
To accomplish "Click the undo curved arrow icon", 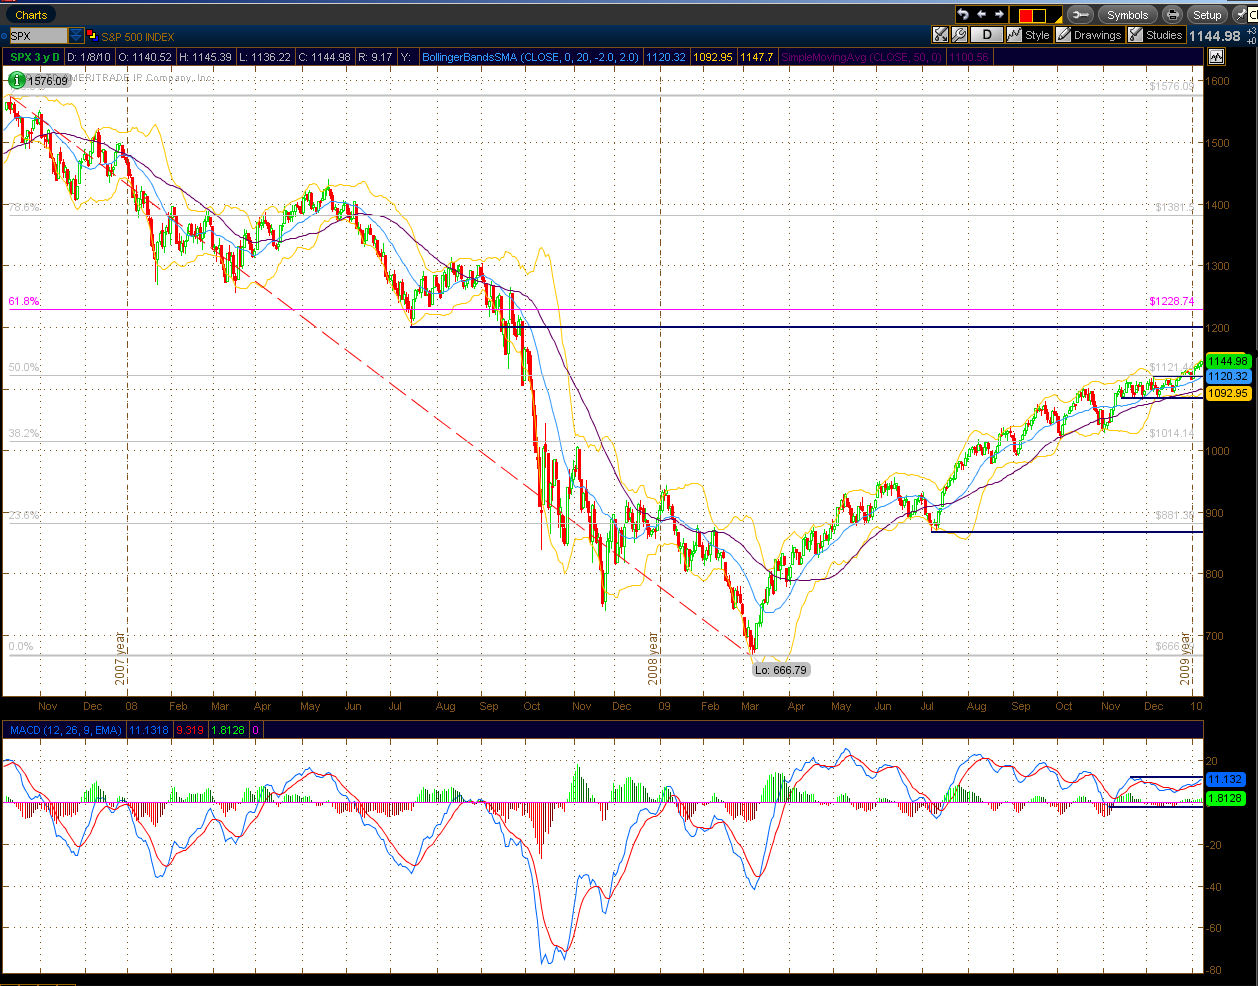I will coord(963,14).
